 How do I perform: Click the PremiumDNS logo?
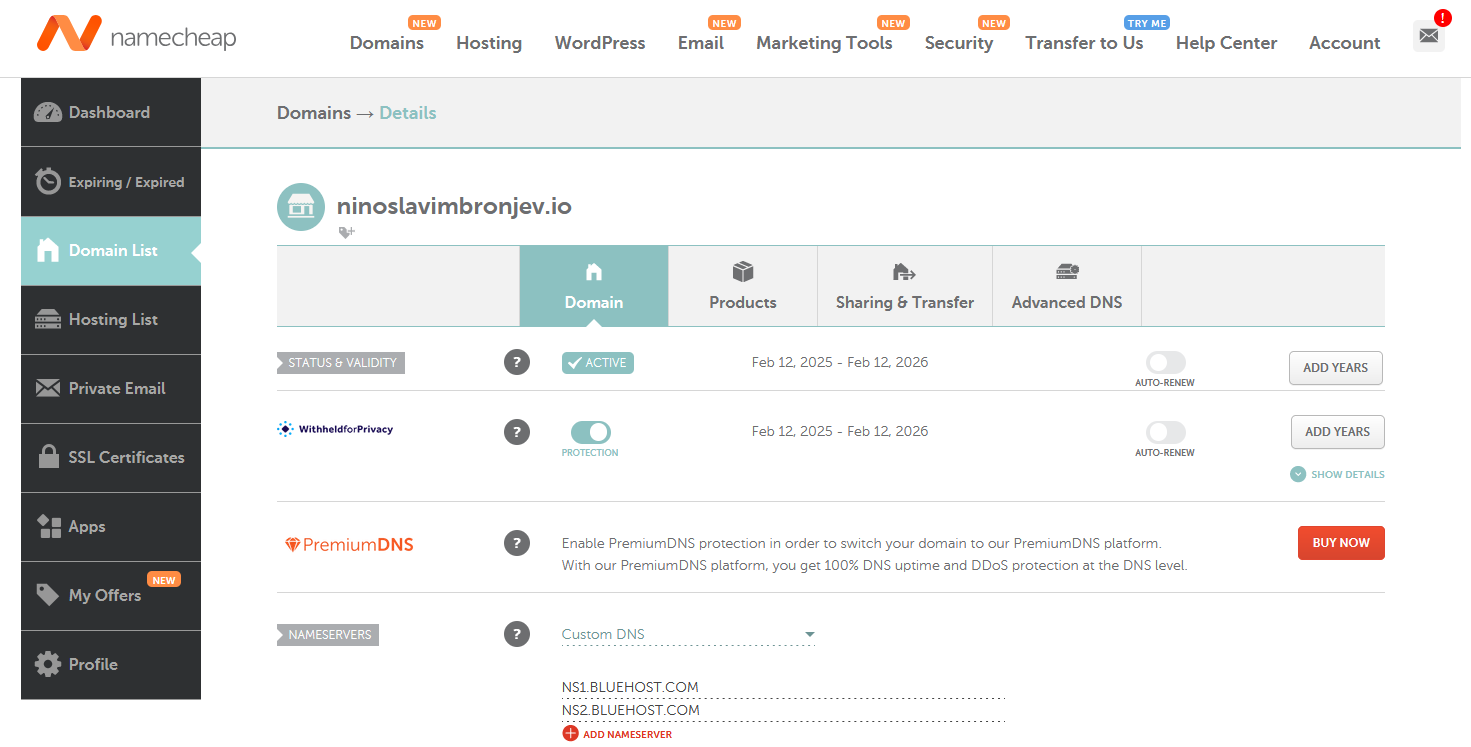click(x=349, y=545)
